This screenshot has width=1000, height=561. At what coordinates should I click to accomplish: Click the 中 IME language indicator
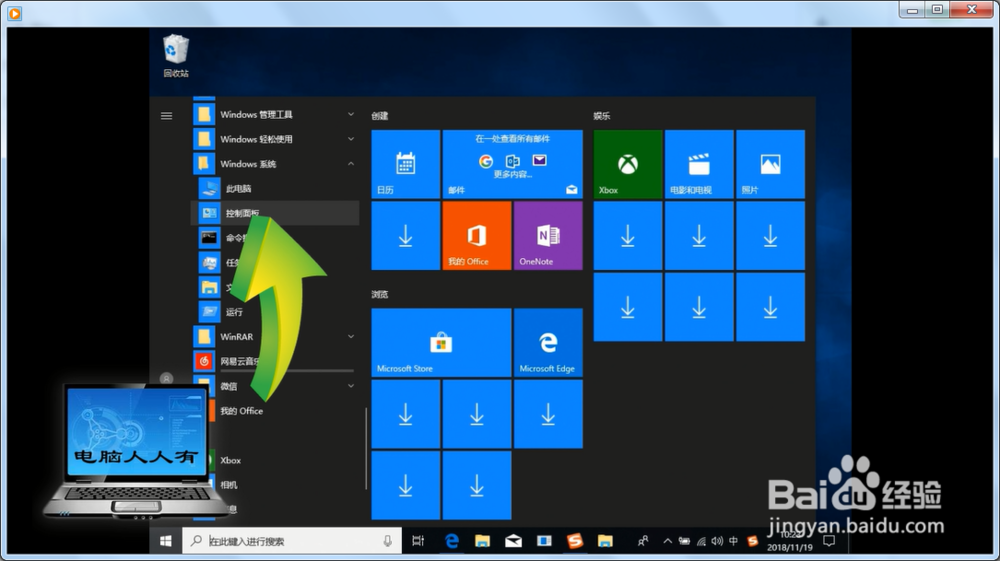click(733, 541)
